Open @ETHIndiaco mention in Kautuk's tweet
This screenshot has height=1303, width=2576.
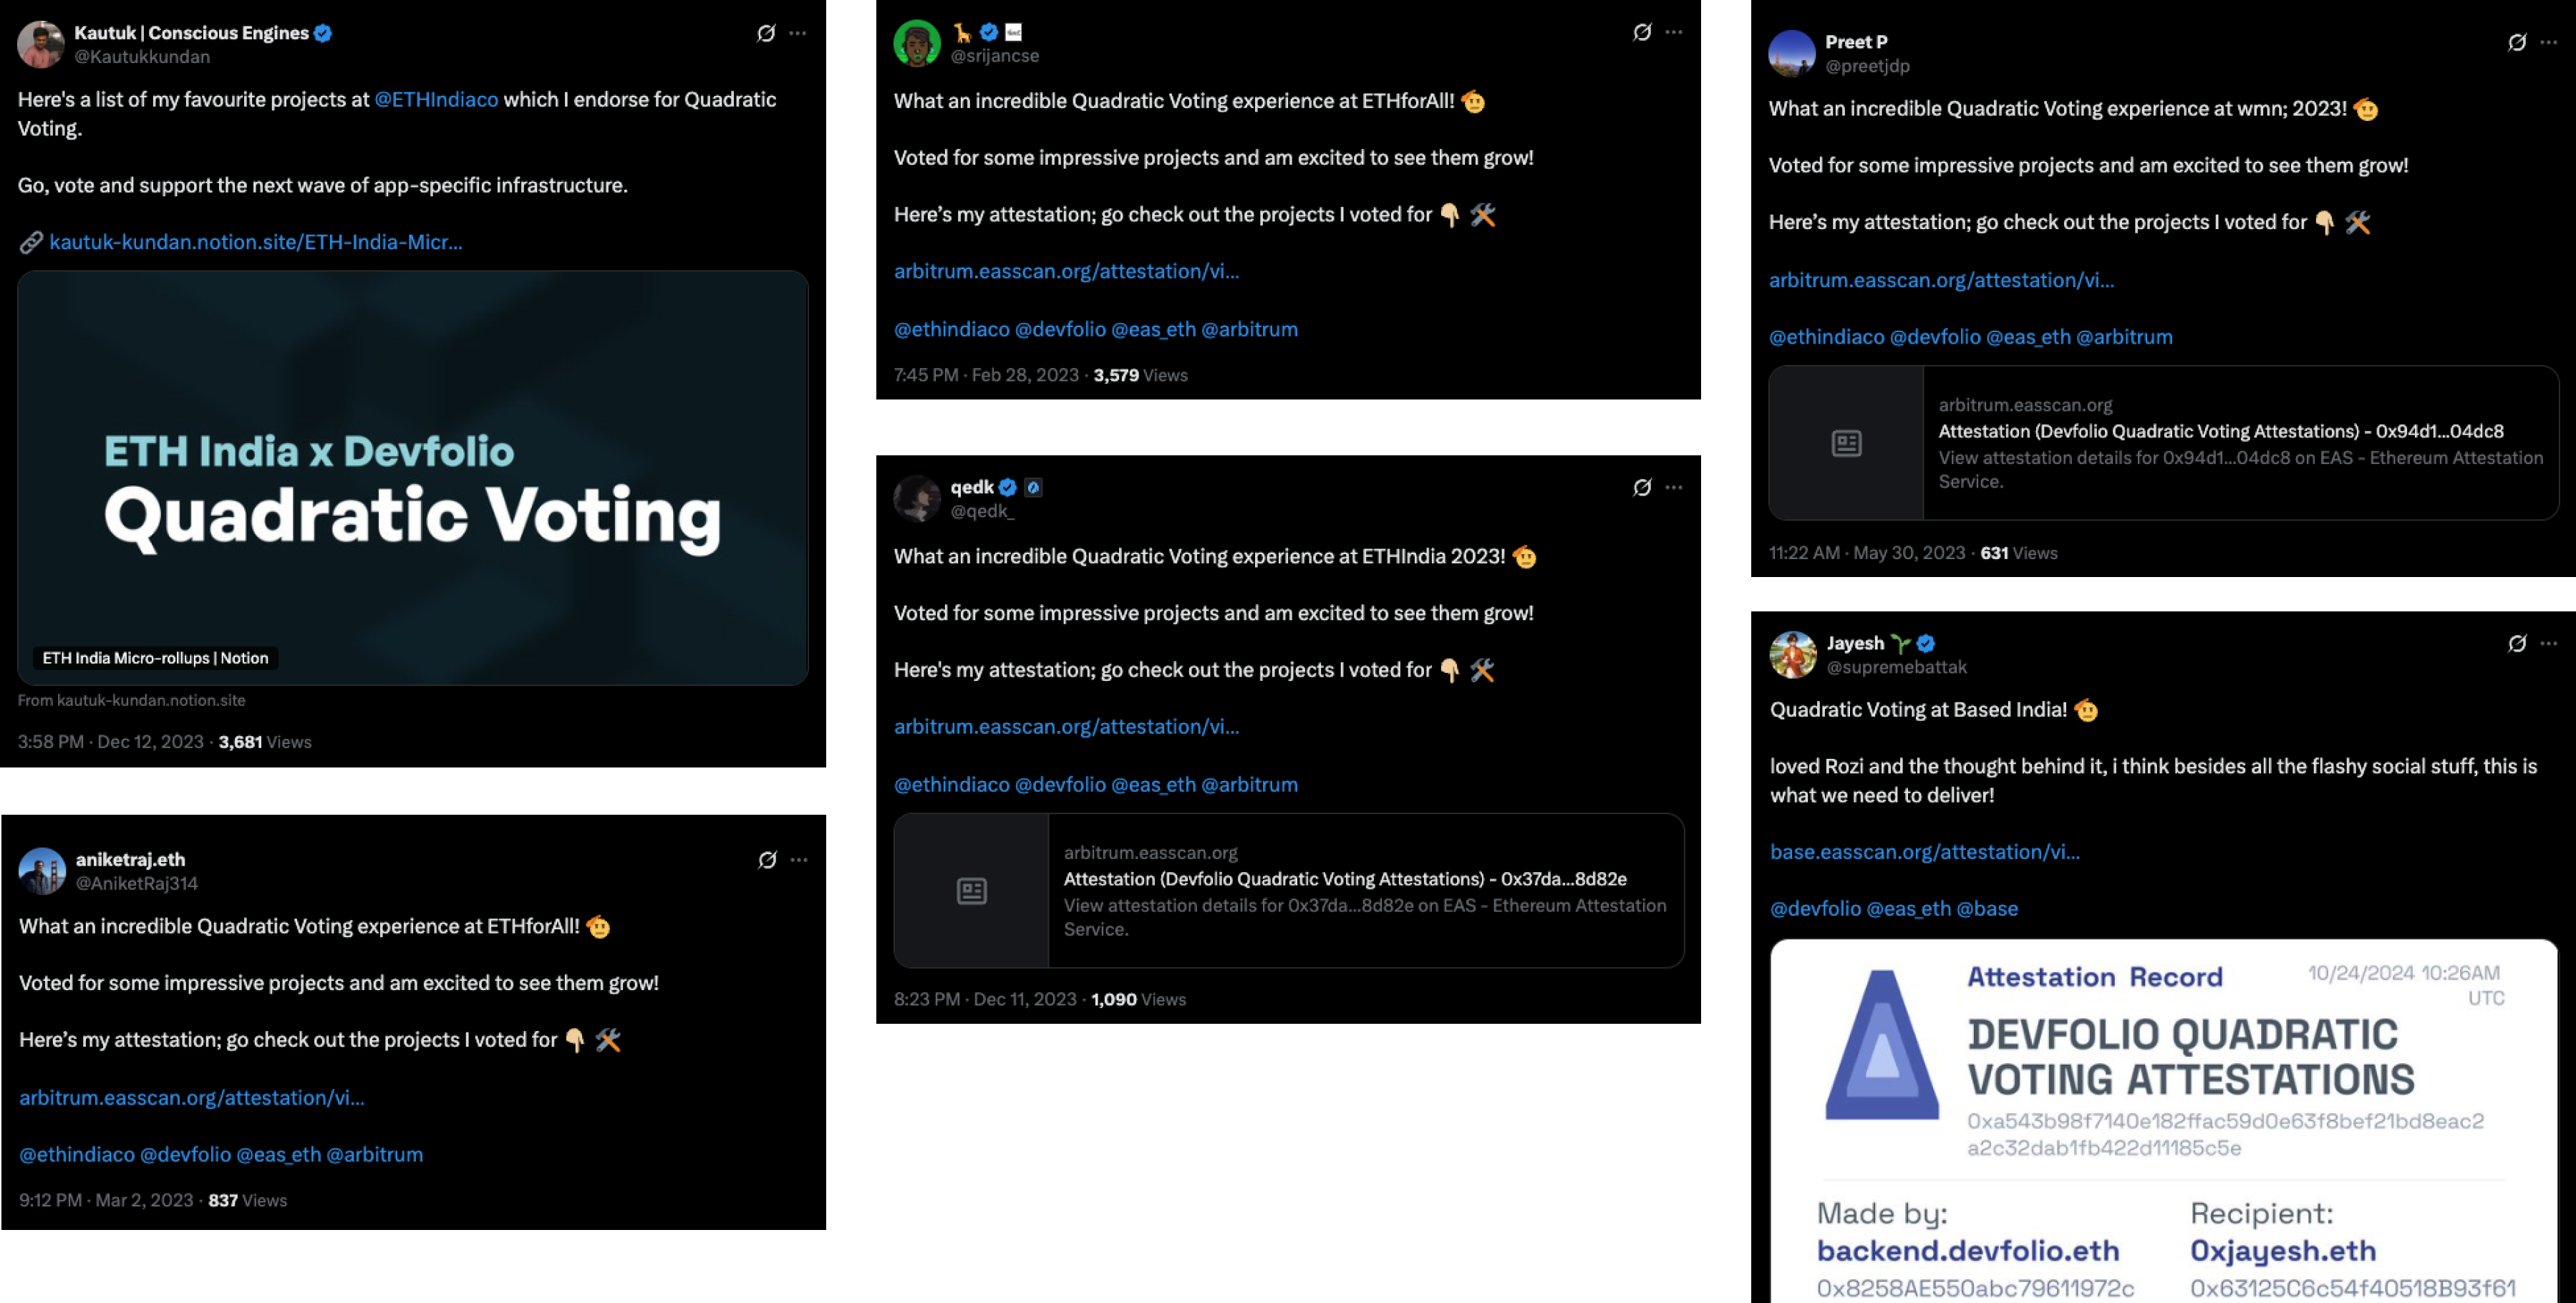click(436, 99)
